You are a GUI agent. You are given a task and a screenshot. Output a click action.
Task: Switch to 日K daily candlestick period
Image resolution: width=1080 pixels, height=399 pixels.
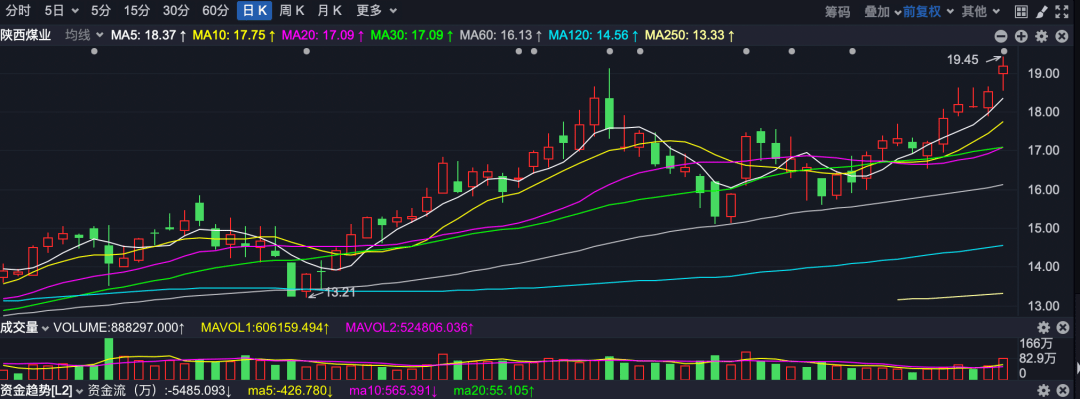pyautogui.click(x=254, y=10)
